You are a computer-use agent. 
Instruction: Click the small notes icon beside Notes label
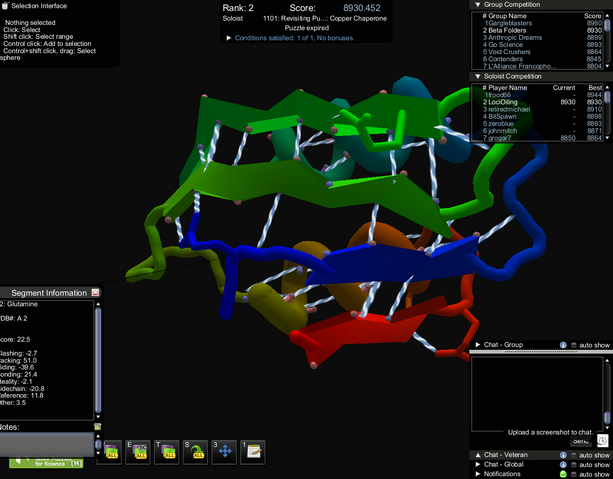[97, 427]
